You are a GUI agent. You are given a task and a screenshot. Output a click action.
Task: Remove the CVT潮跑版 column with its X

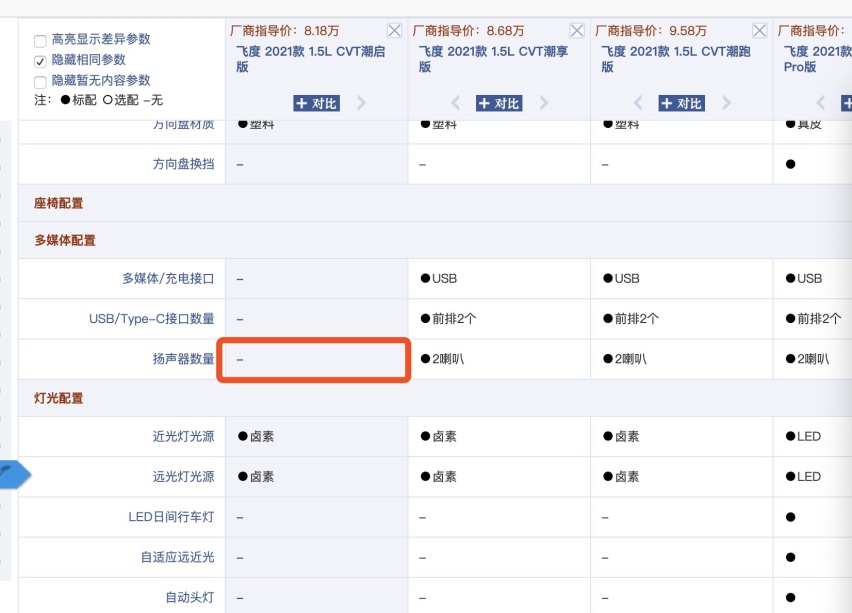[760, 30]
